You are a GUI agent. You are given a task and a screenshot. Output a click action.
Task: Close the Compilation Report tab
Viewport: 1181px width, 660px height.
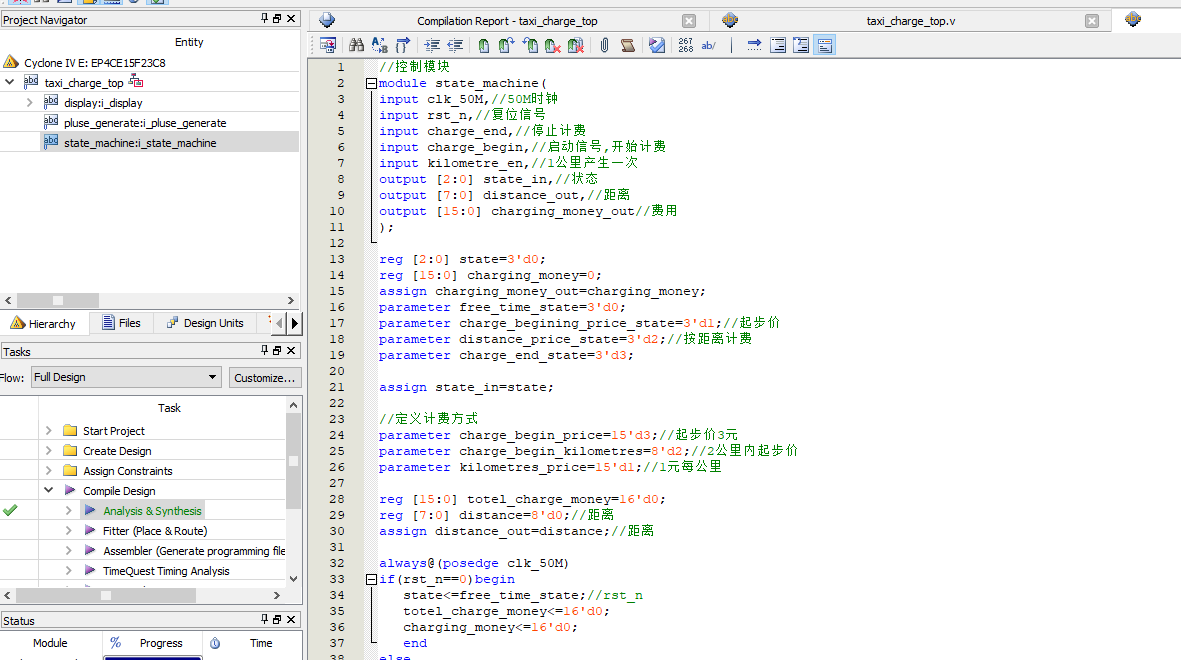689,21
